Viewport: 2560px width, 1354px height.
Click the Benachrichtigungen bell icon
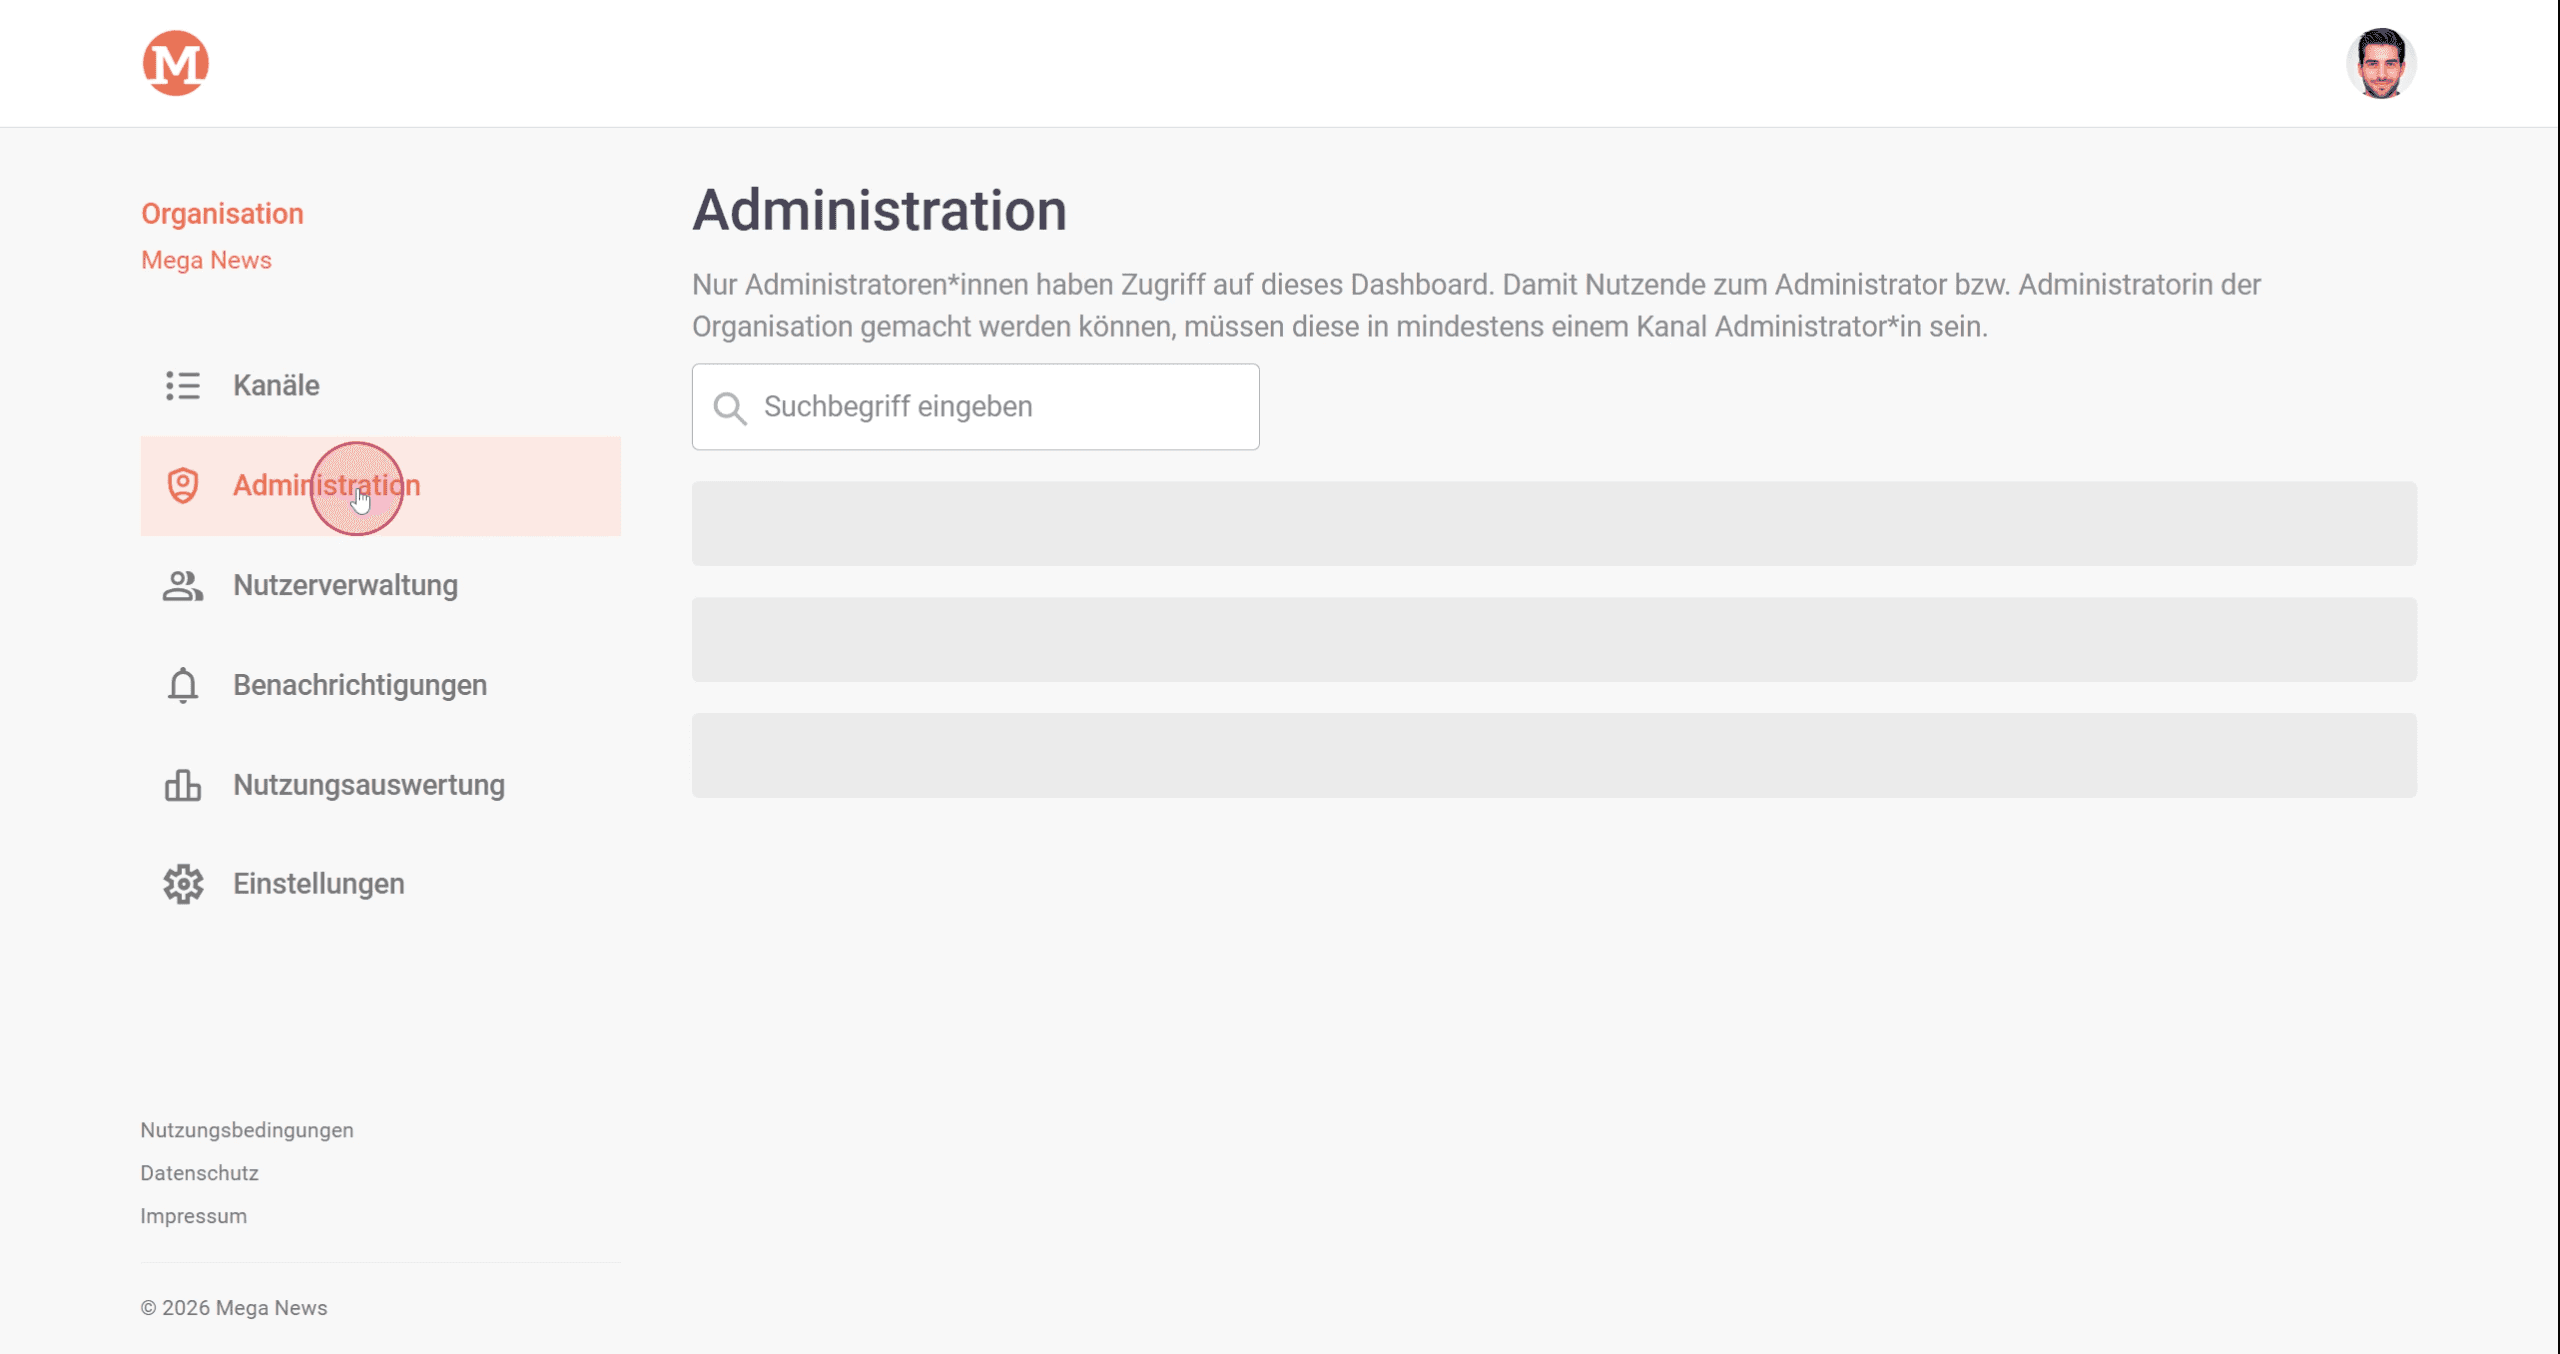[x=183, y=686]
